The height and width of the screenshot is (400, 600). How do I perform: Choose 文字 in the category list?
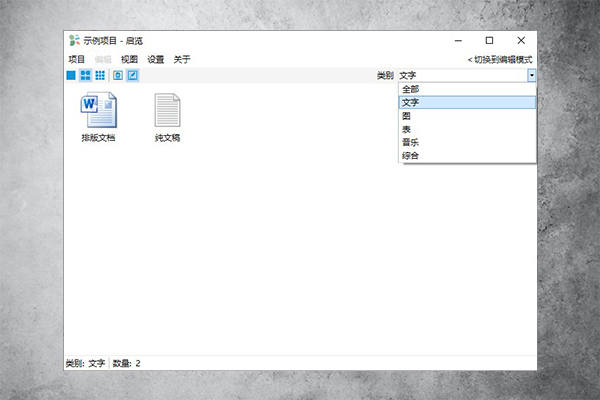(467, 102)
